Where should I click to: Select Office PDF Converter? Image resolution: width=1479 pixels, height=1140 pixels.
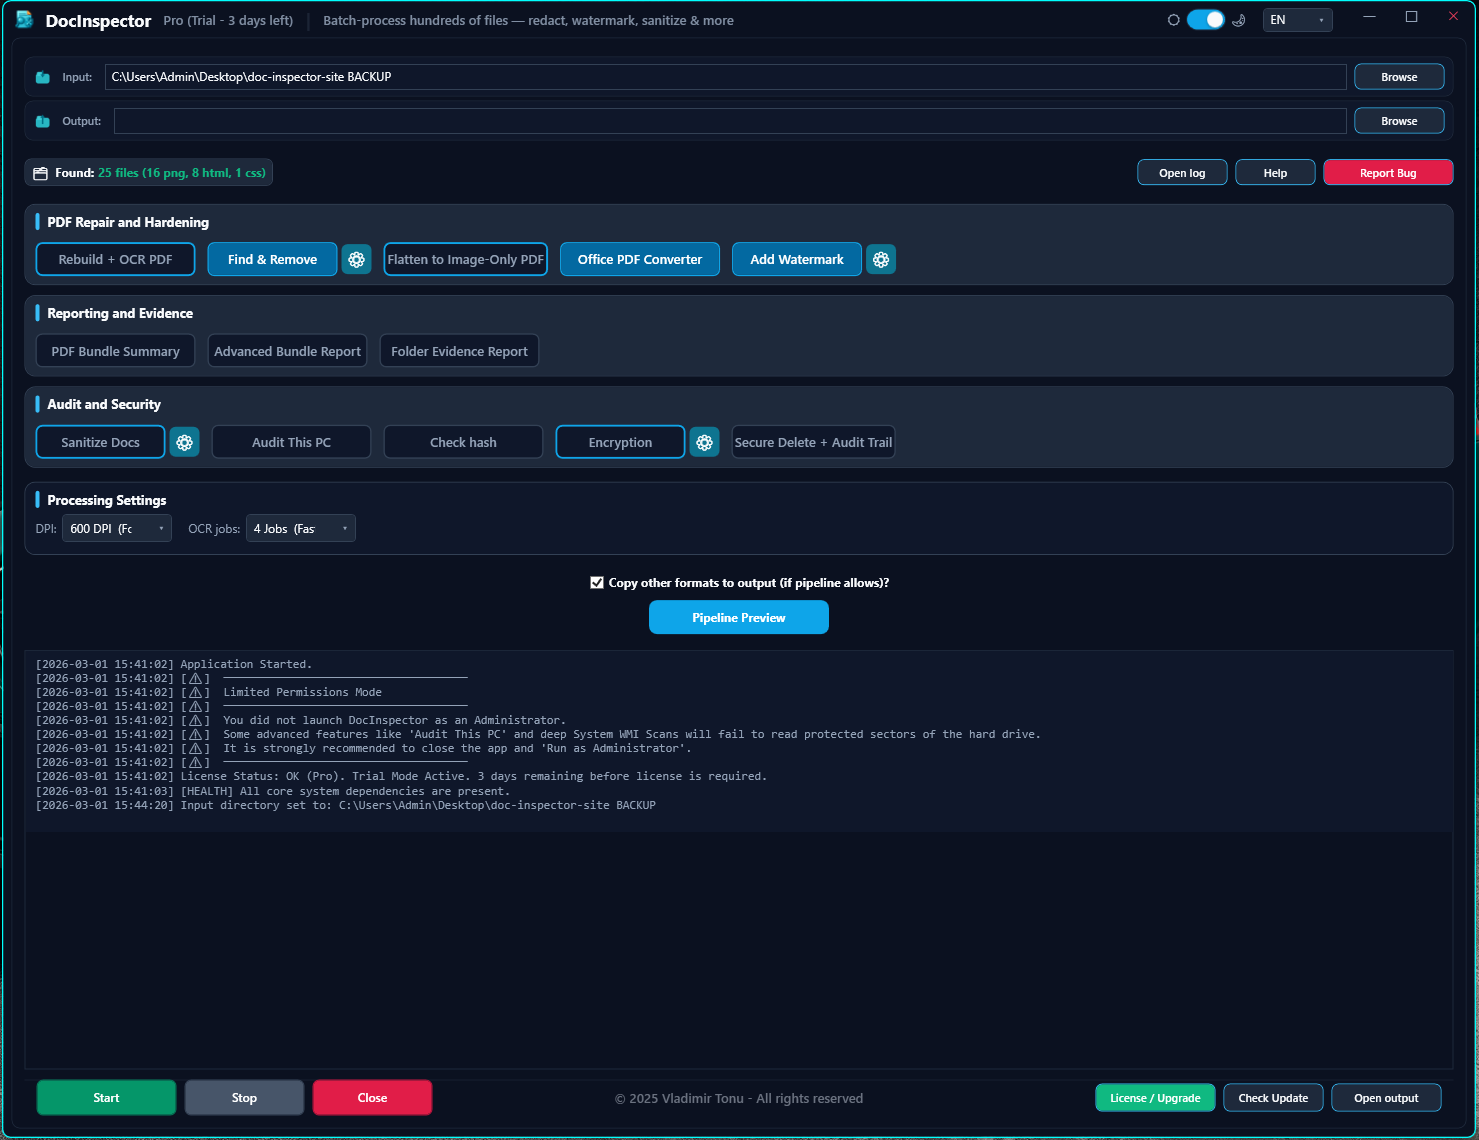[x=640, y=259]
